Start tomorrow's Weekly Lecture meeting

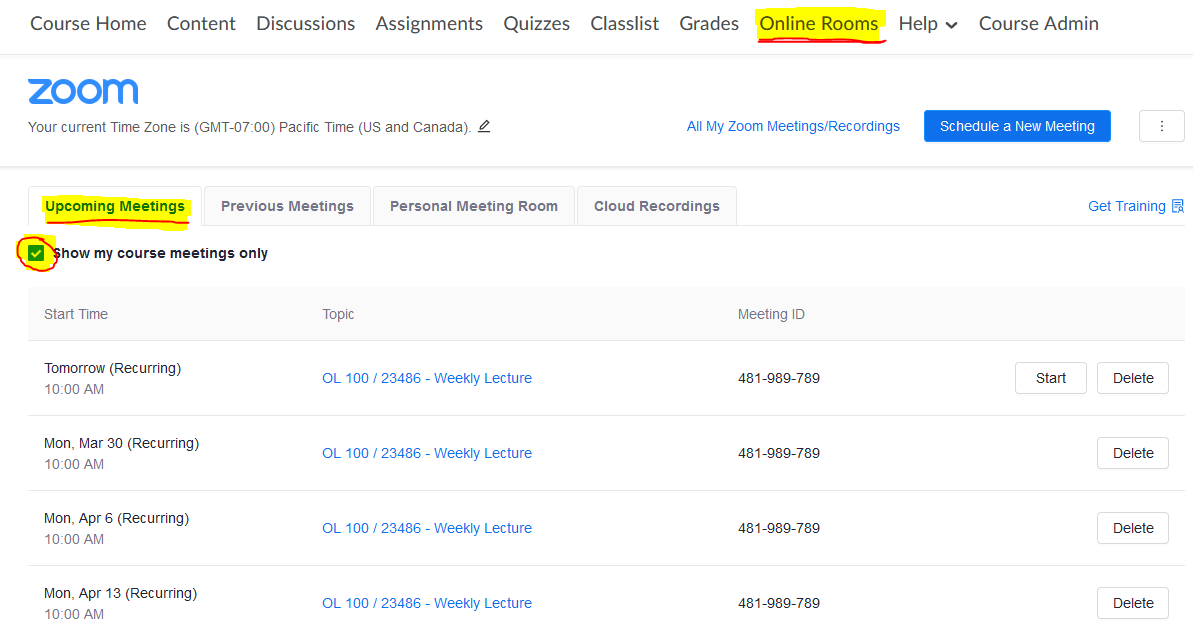pos(1050,378)
